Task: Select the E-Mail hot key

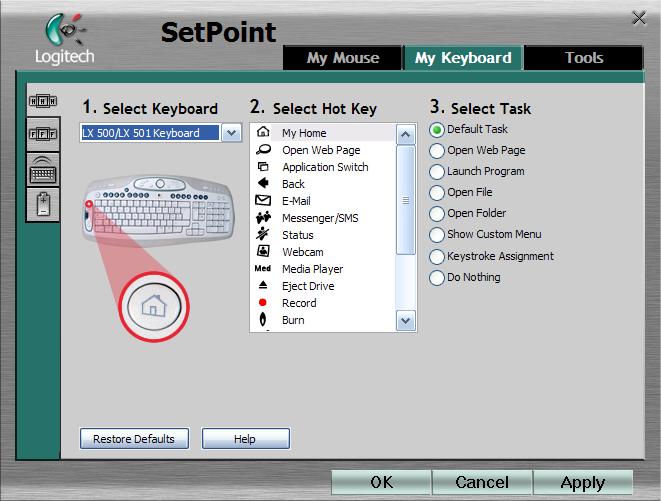Action: (296, 201)
